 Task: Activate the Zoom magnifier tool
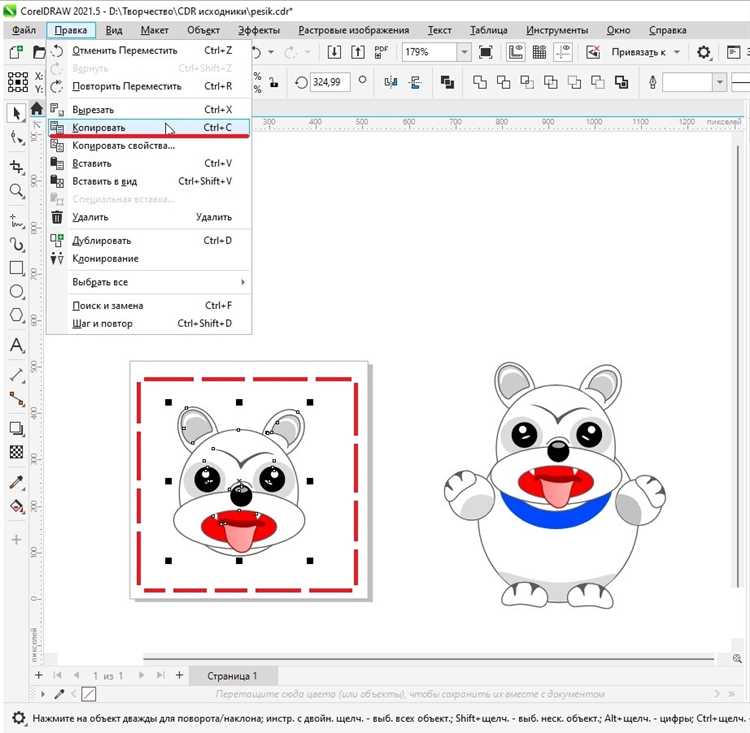(16, 191)
